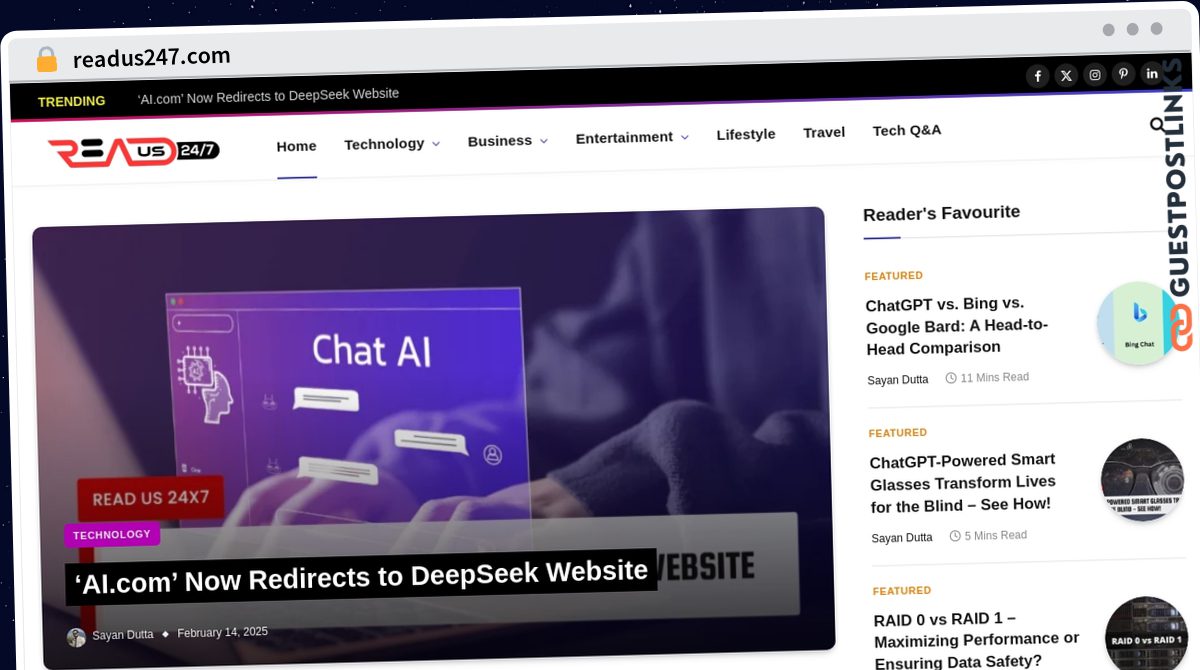
Task: Open the Business menu item
Action: pos(500,141)
